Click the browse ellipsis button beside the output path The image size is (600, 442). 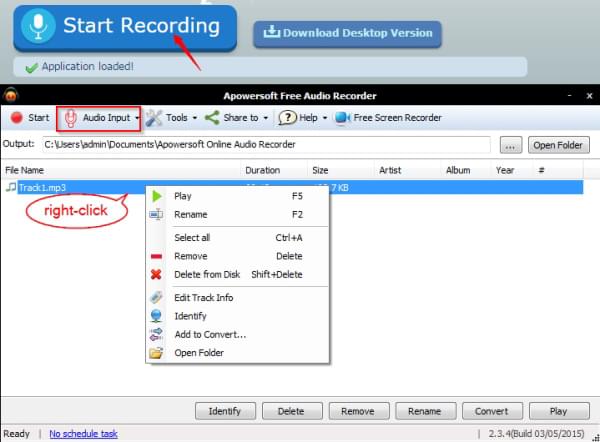[x=510, y=145]
